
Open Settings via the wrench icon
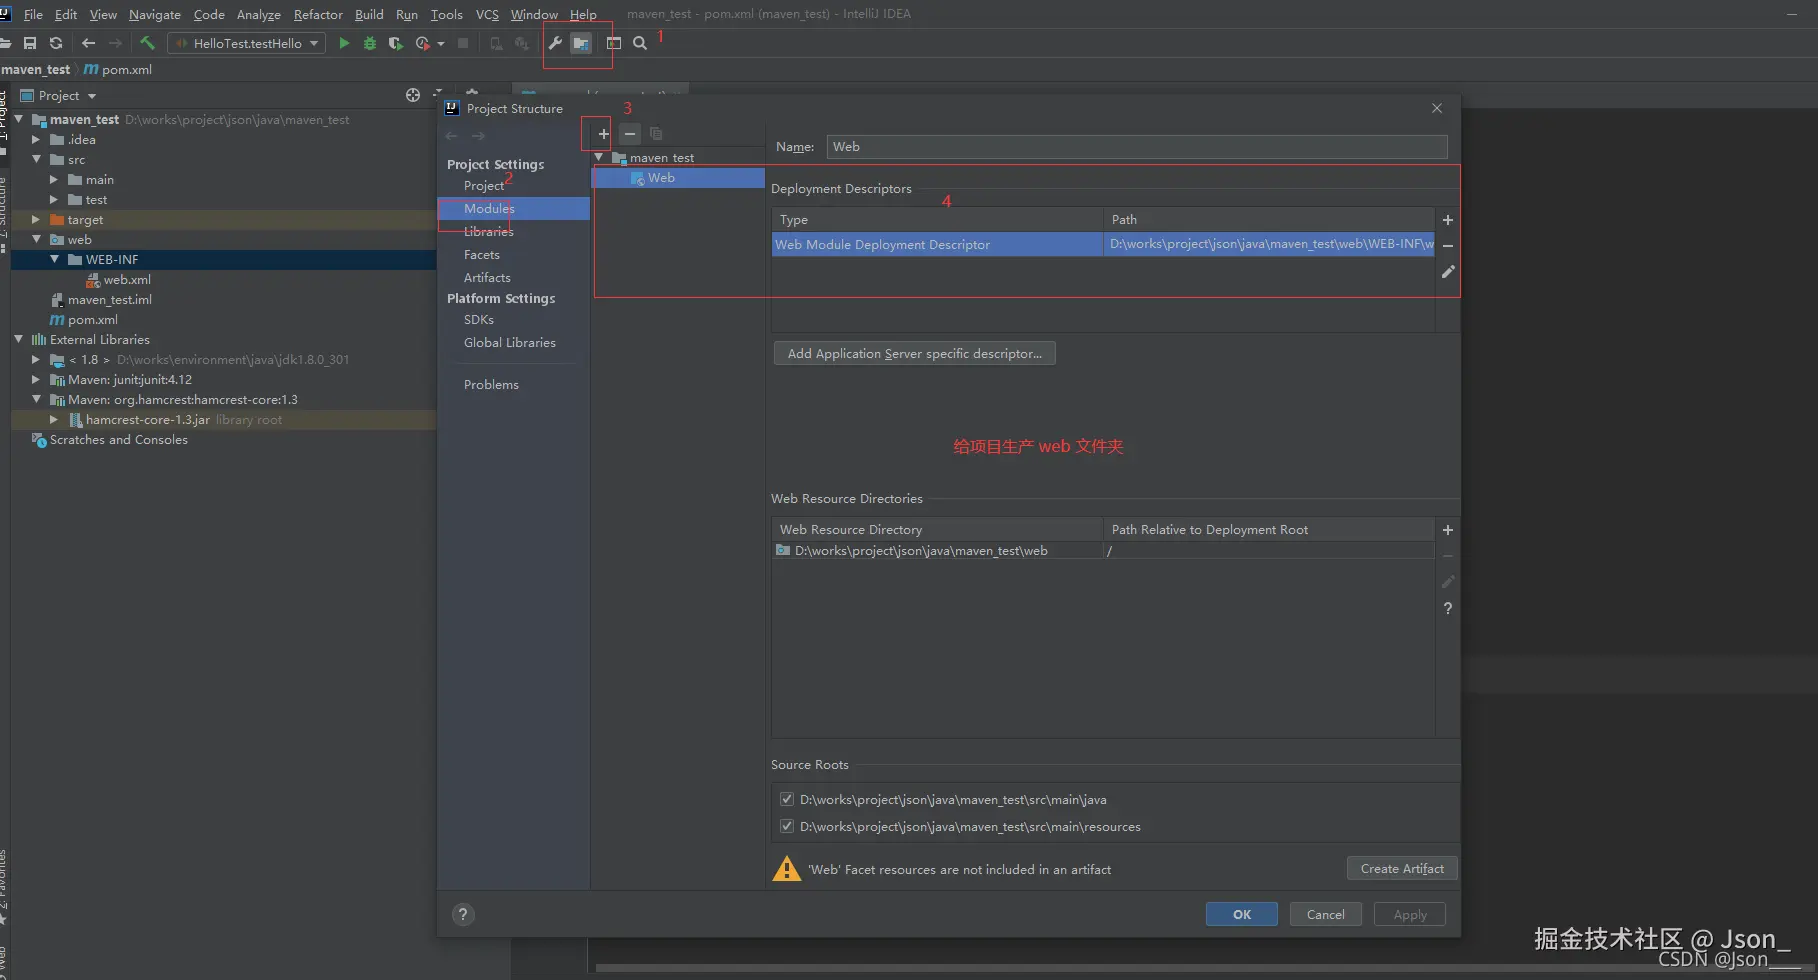click(555, 43)
